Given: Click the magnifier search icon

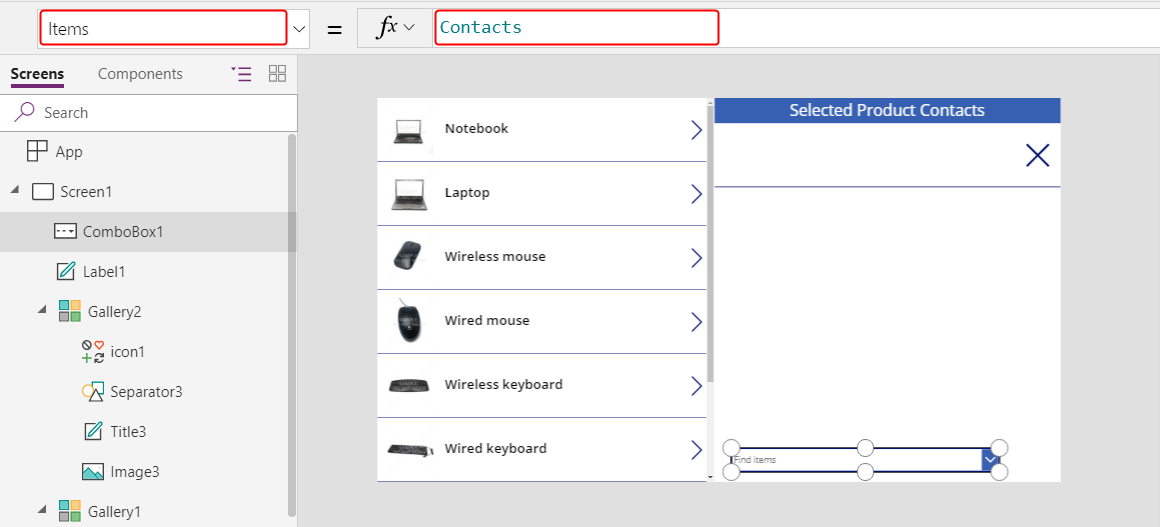Looking at the screenshot, I should pyautogui.click(x=24, y=112).
